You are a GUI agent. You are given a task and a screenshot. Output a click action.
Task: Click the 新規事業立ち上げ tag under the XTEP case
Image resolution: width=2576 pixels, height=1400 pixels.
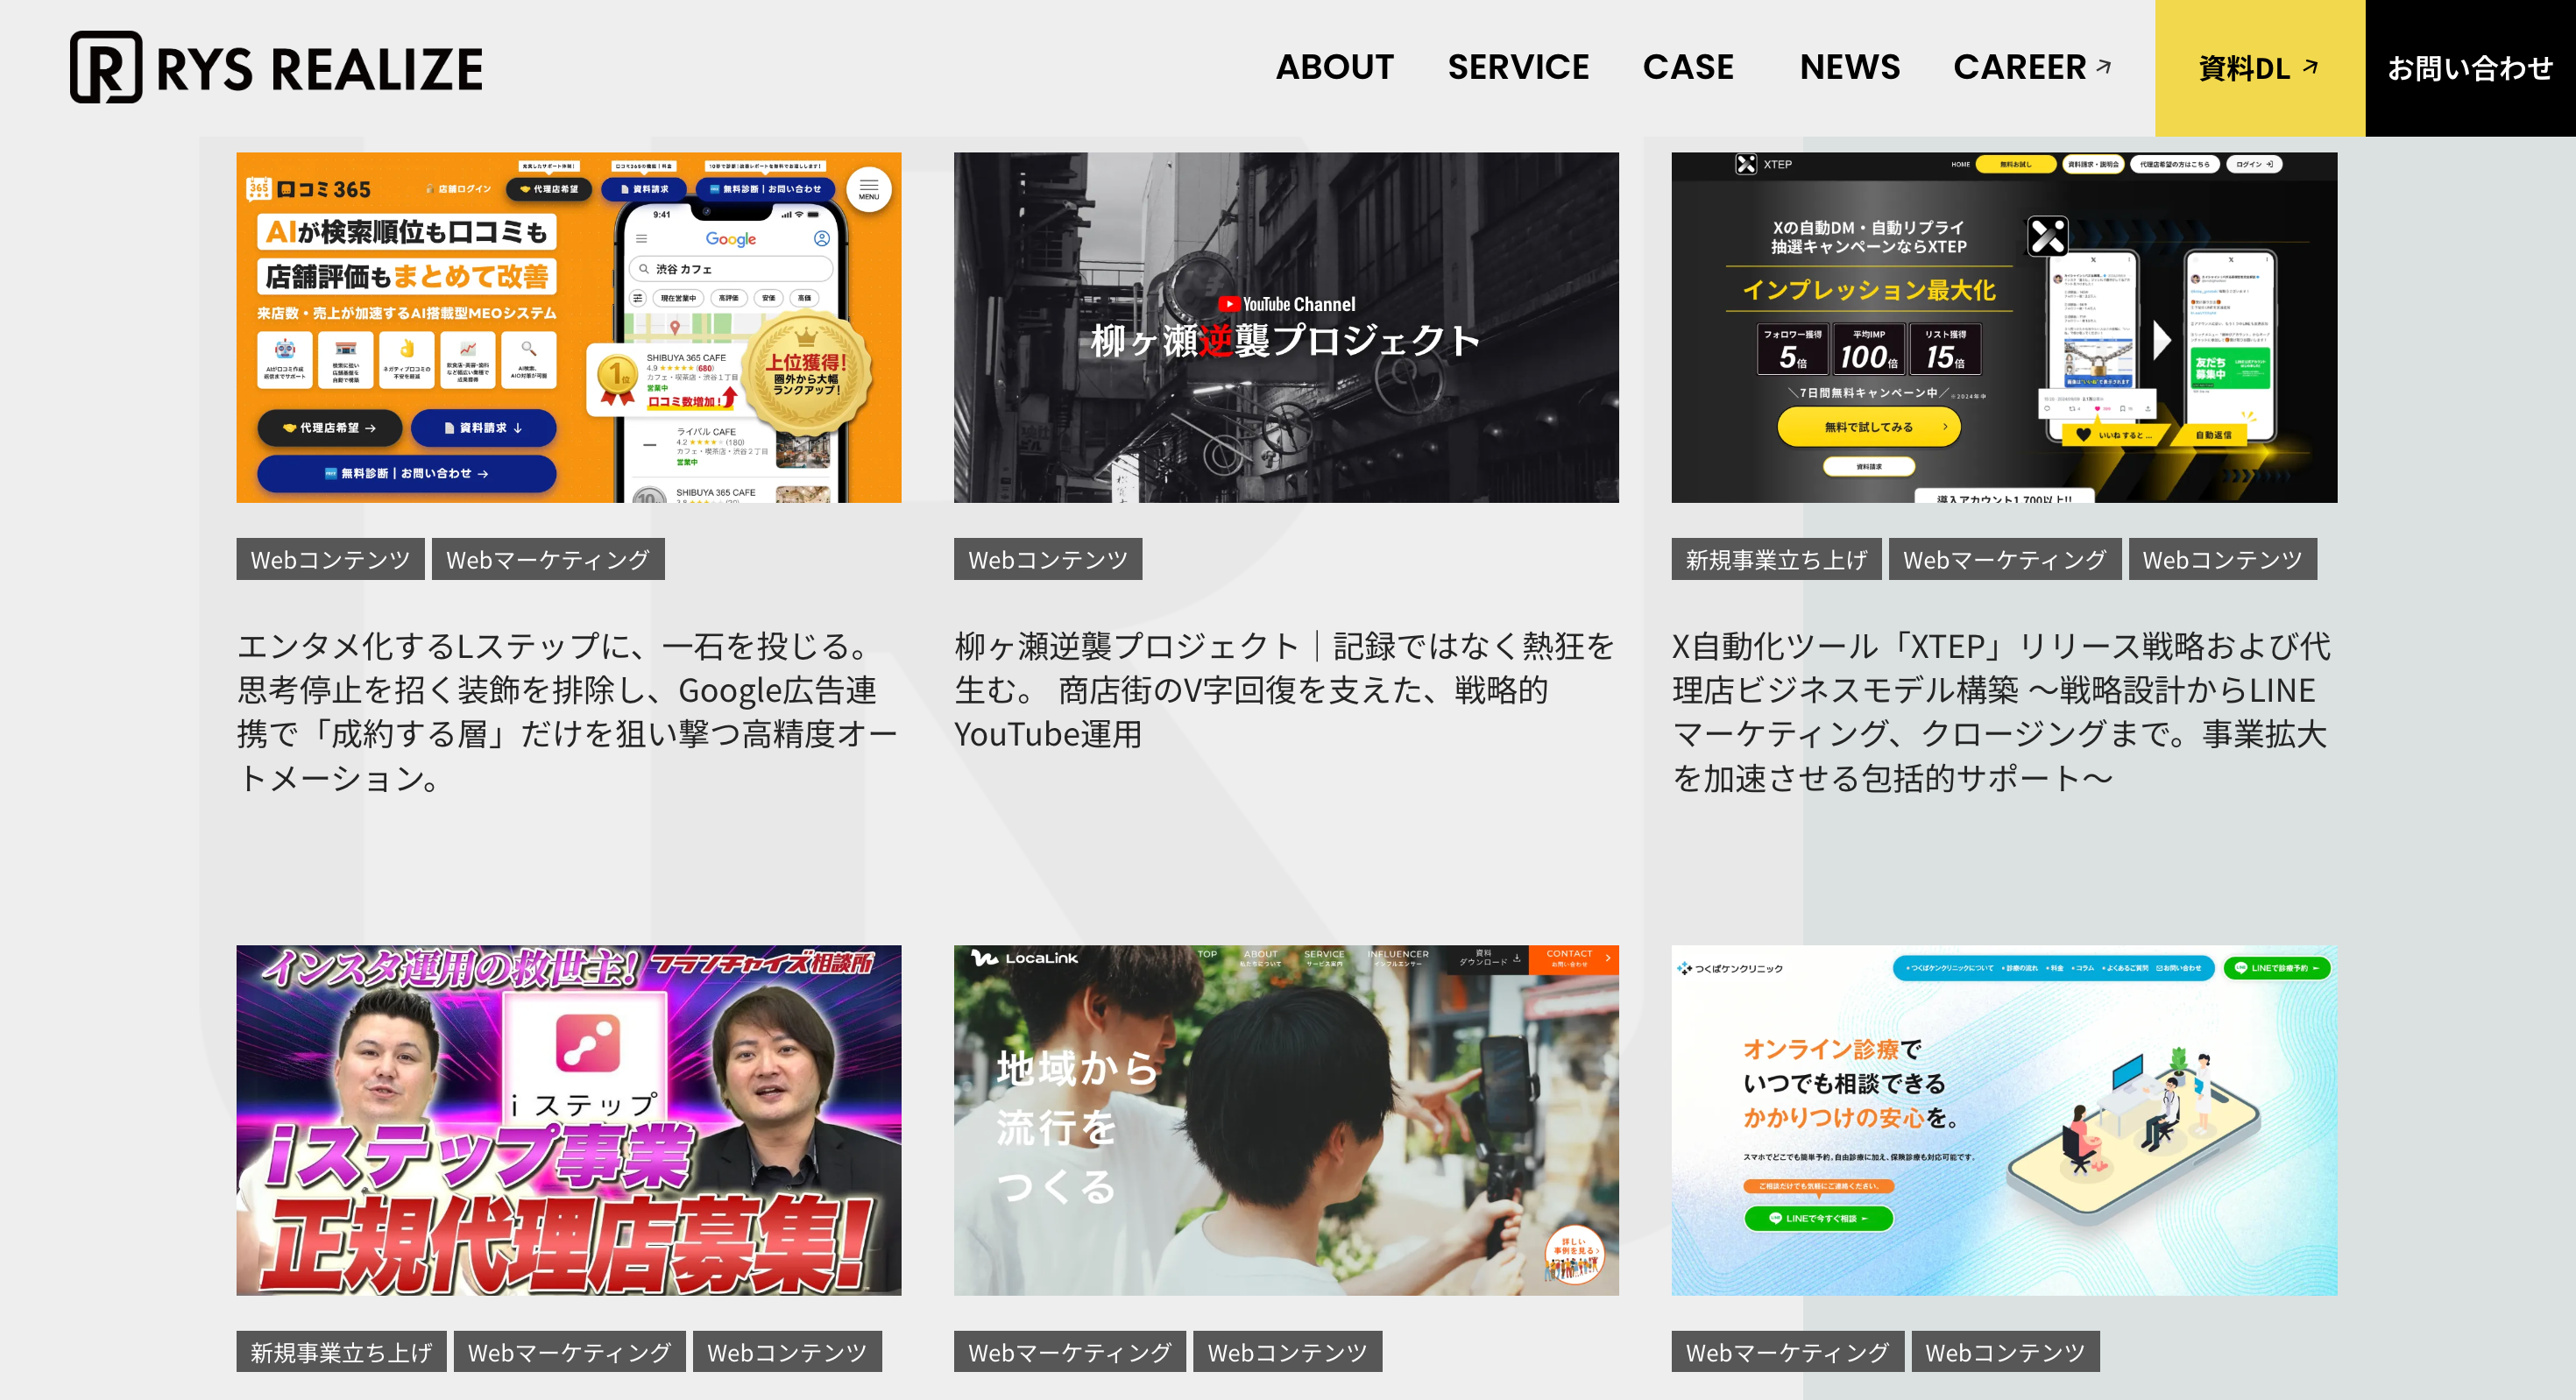[1775, 559]
